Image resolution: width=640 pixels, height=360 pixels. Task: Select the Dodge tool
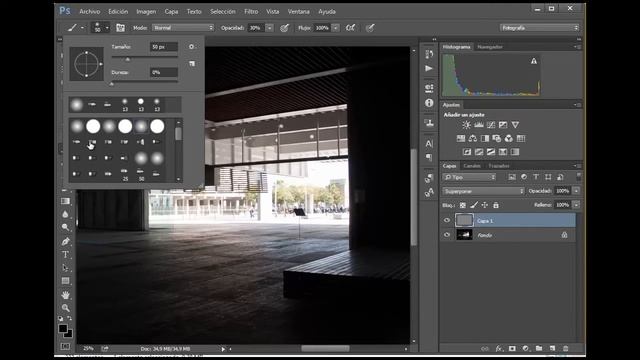[65, 227]
